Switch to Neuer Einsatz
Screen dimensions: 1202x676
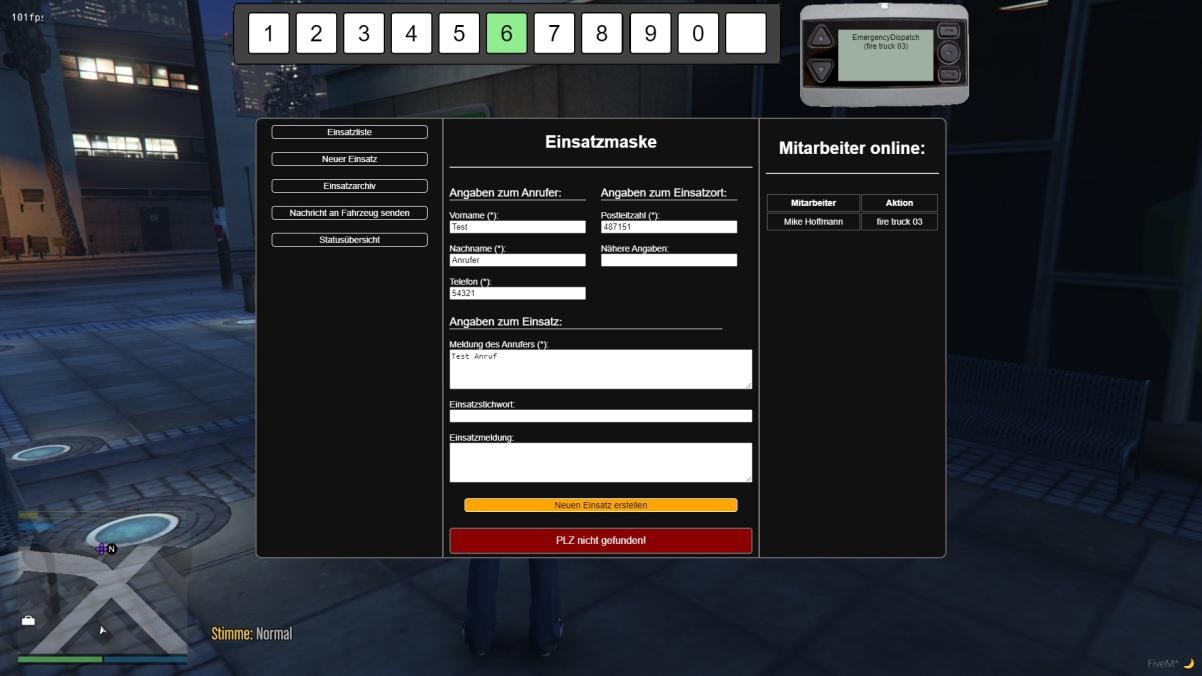348,158
